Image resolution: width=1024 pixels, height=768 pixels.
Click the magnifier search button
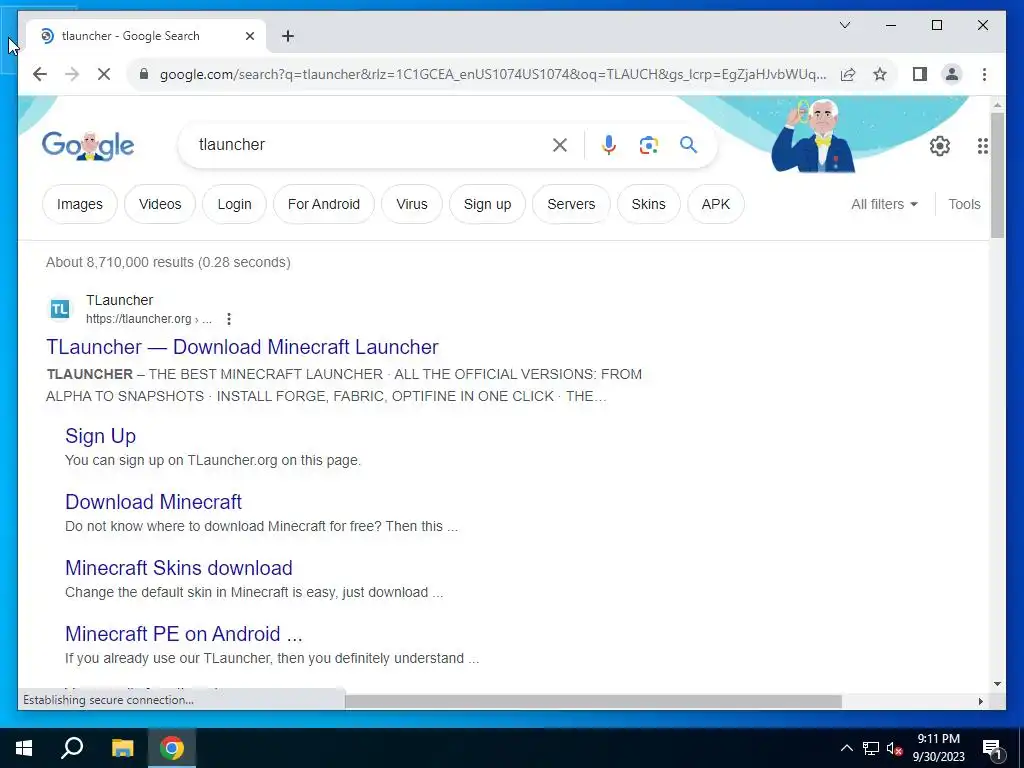click(688, 145)
